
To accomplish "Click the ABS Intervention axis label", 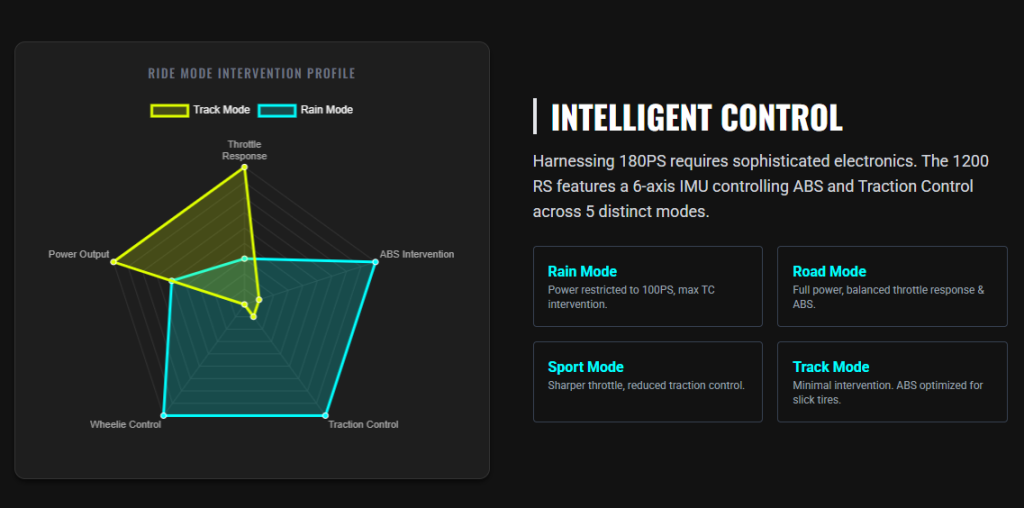I will coord(417,254).
